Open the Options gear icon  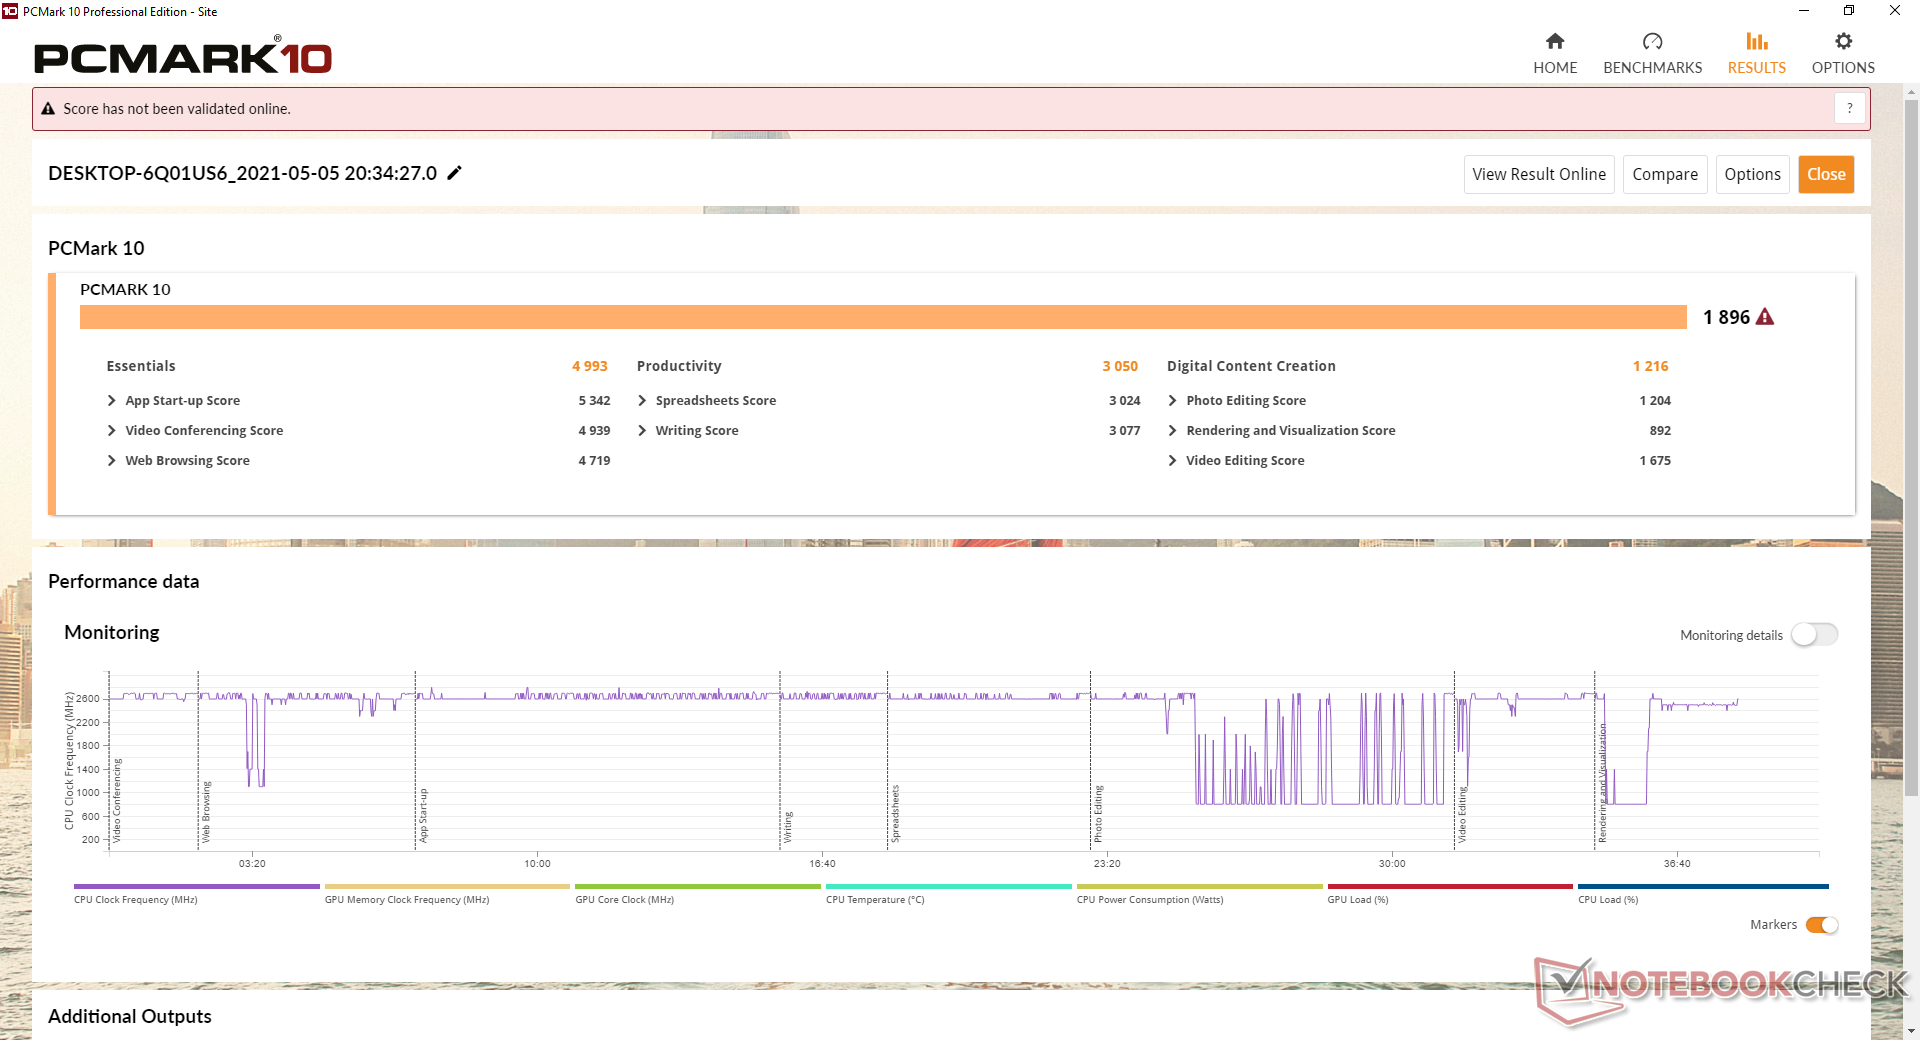1843,41
